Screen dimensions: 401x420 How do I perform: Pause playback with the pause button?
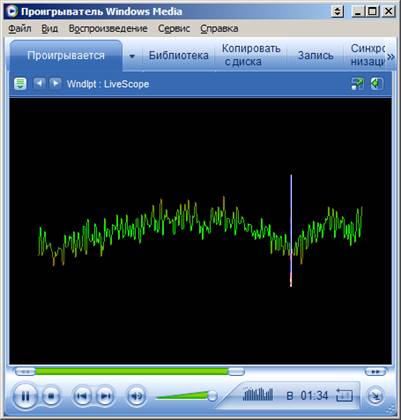pos(25,396)
